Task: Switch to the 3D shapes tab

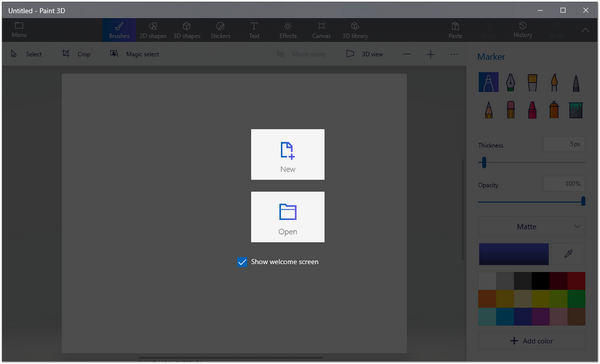Action: coord(186,30)
